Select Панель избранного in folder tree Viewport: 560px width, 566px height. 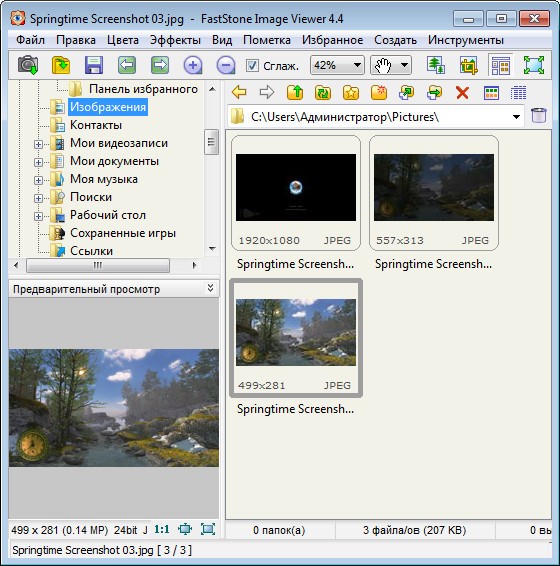[x=143, y=89]
